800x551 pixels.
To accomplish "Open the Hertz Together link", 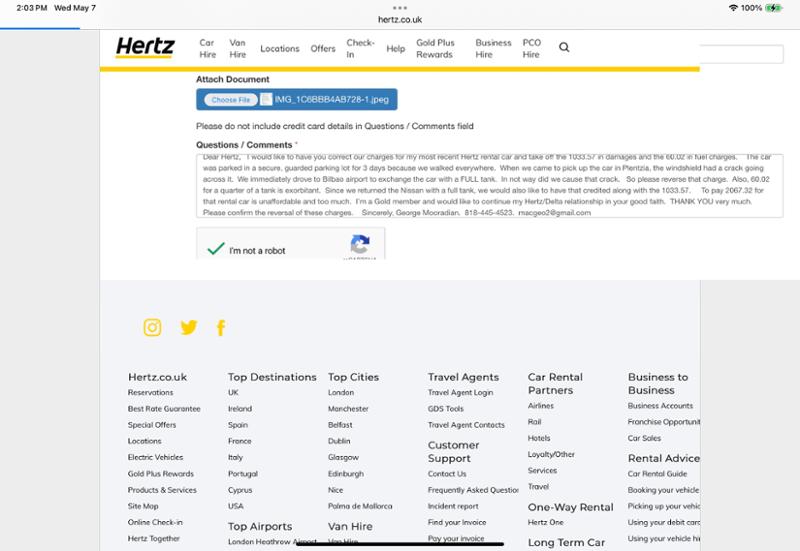I will pos(154,538).
